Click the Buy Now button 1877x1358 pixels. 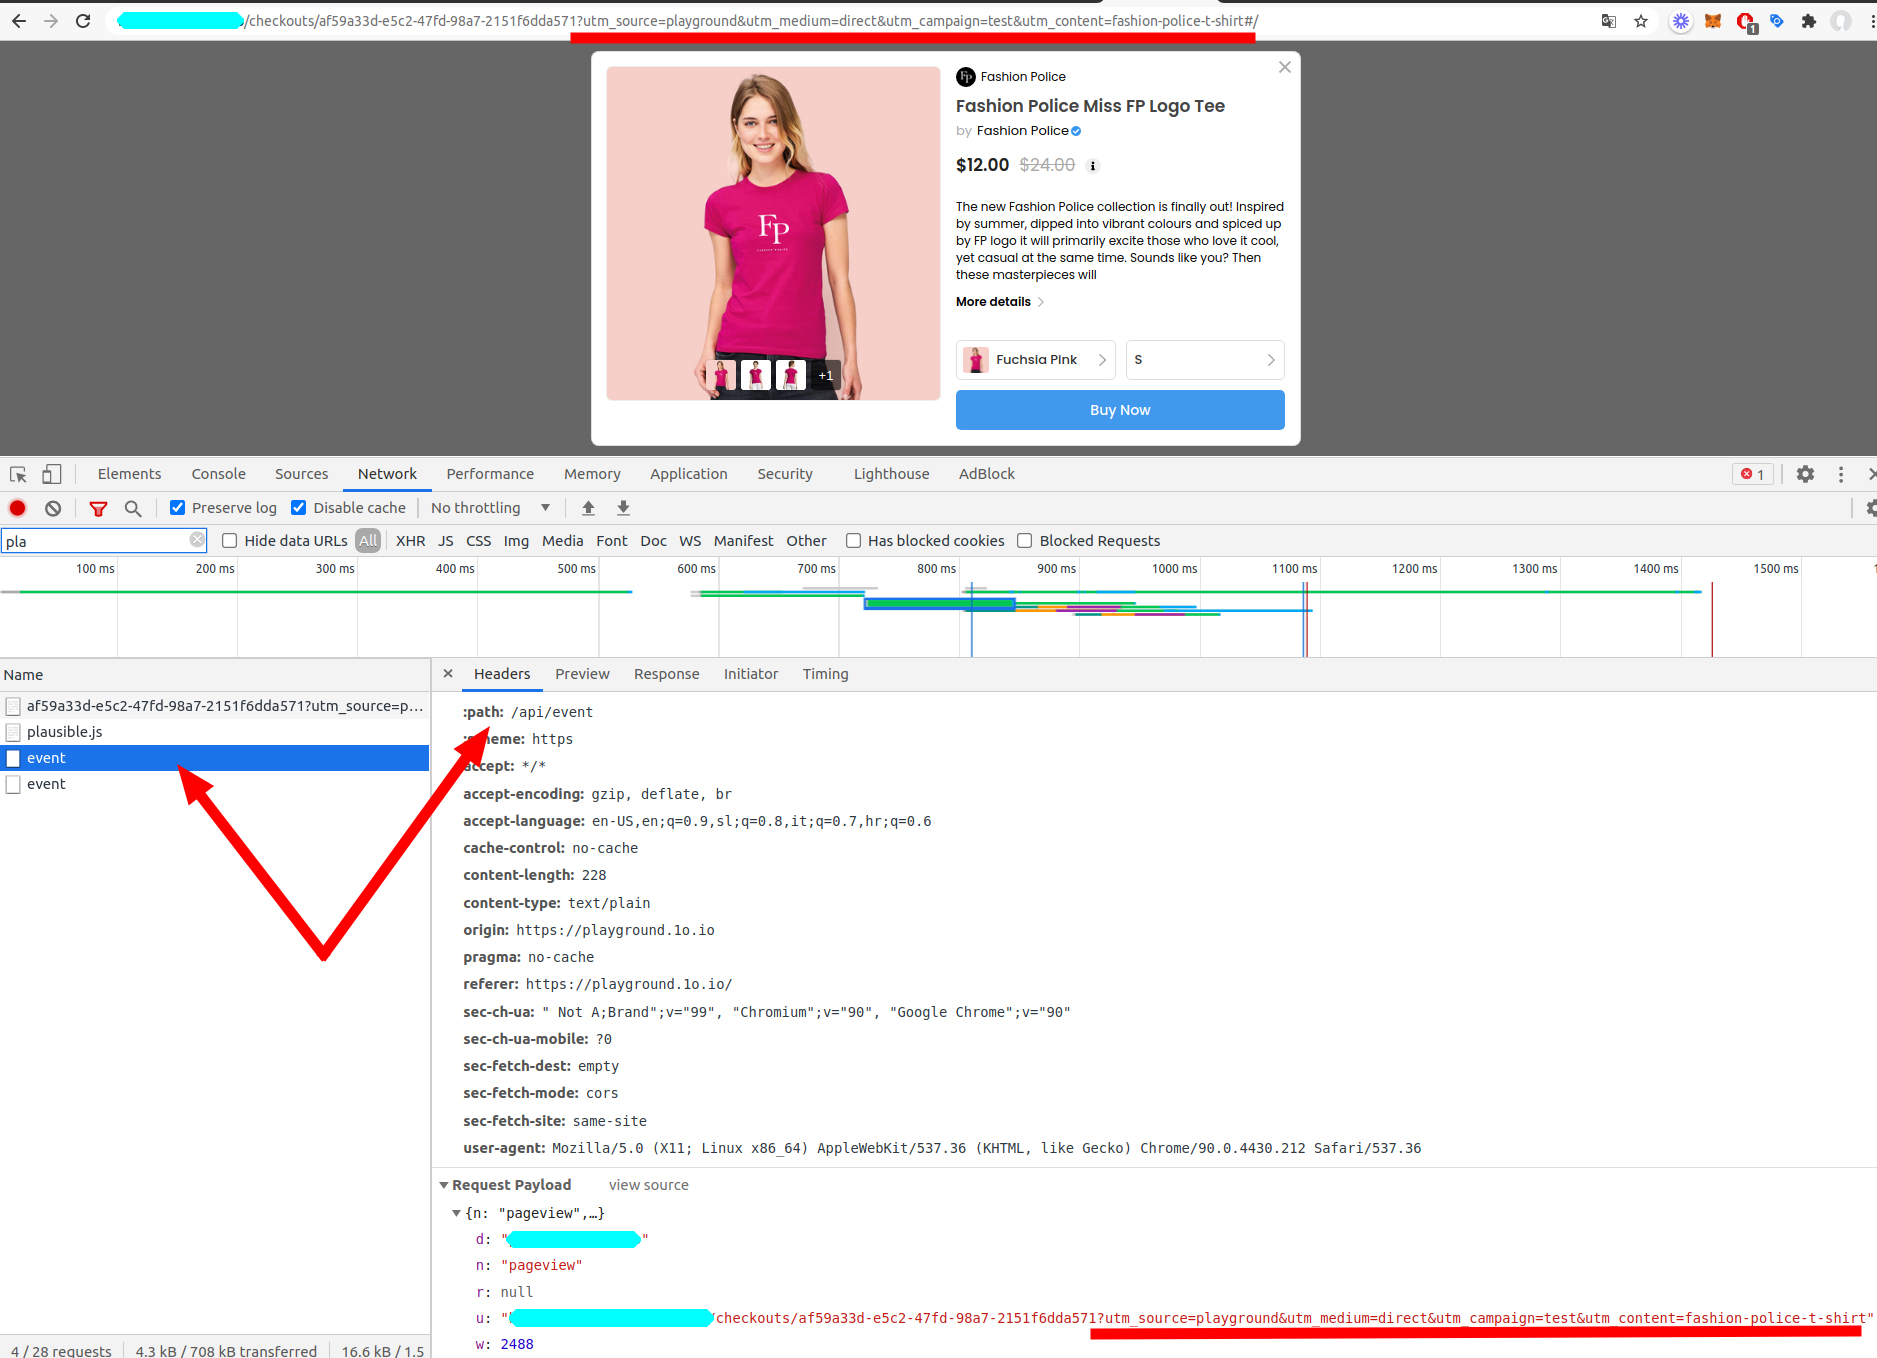coord(1120,410)
